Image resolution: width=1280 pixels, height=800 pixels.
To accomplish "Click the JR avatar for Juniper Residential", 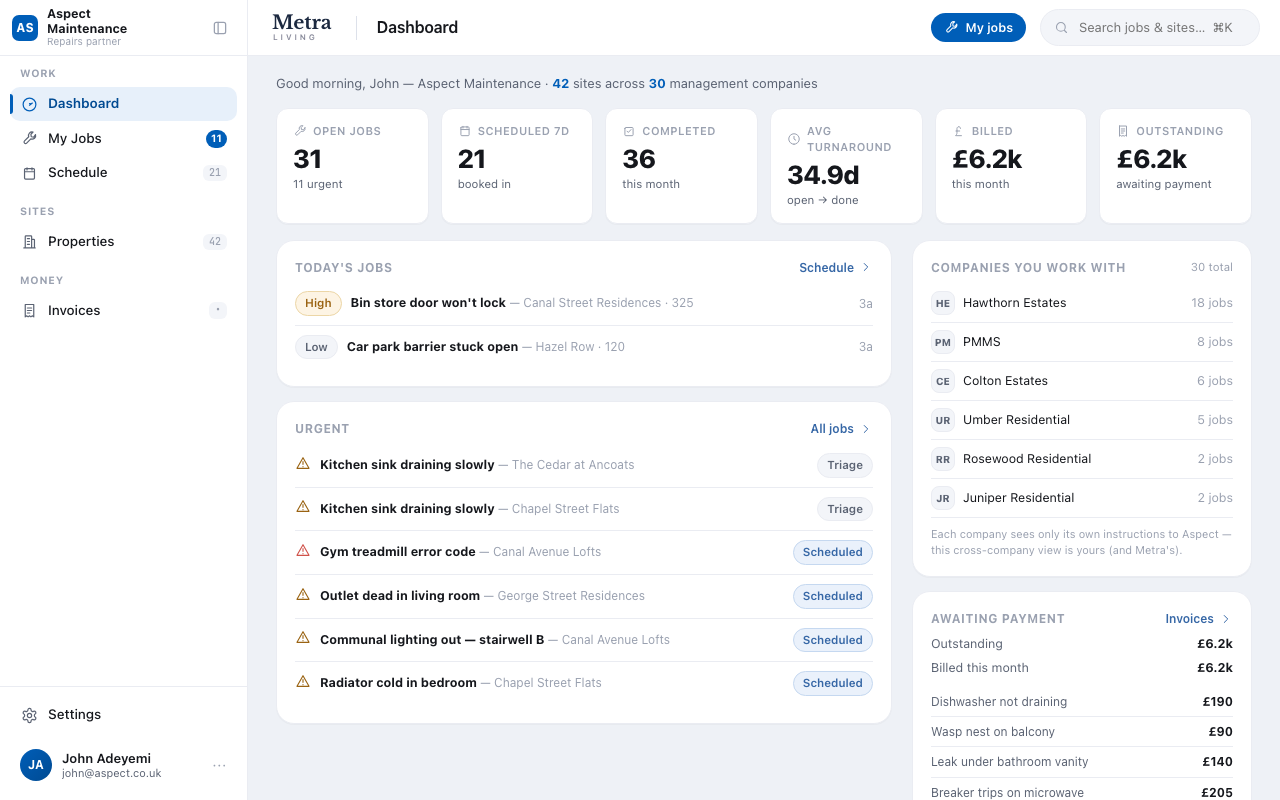I will click(943, 498).
